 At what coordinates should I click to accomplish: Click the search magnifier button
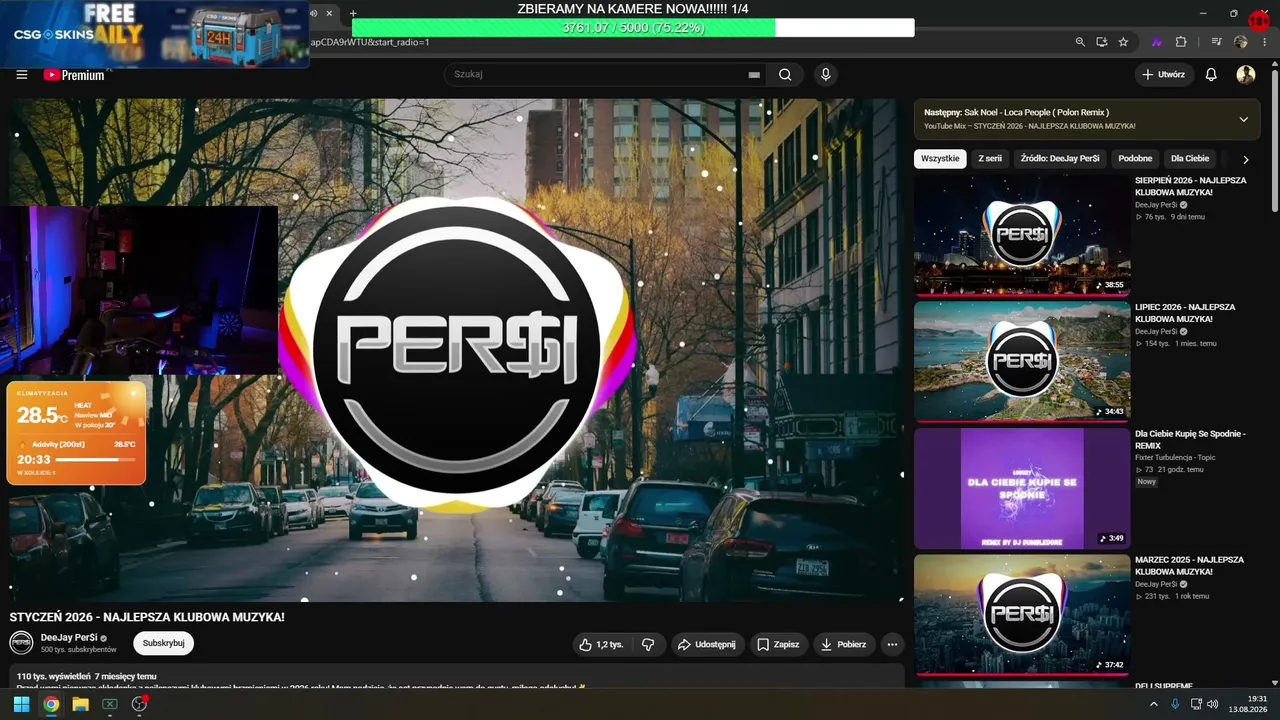click(785, 75)
